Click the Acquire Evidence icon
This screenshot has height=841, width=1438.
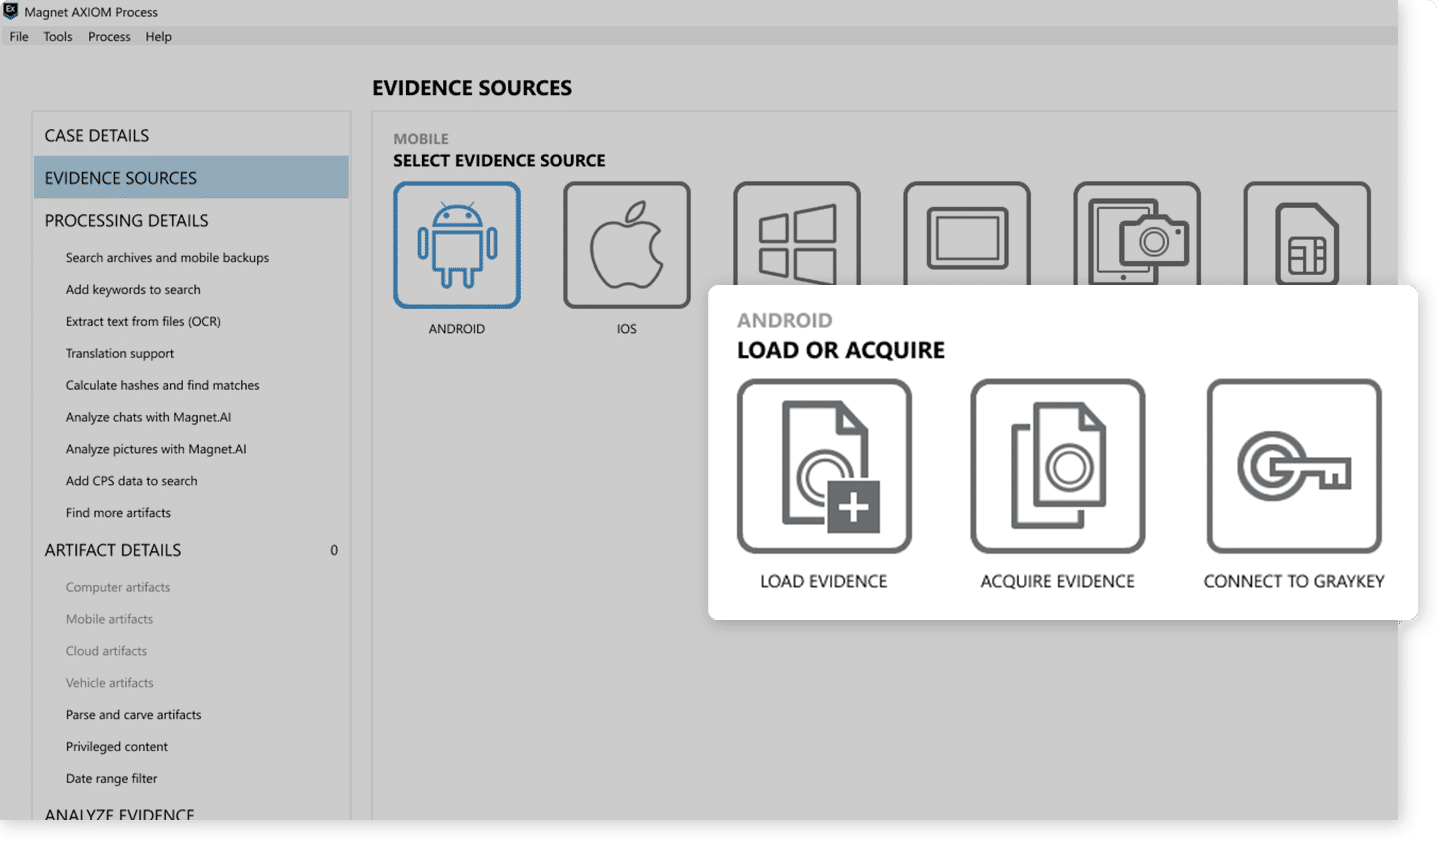pos(1058,466)
